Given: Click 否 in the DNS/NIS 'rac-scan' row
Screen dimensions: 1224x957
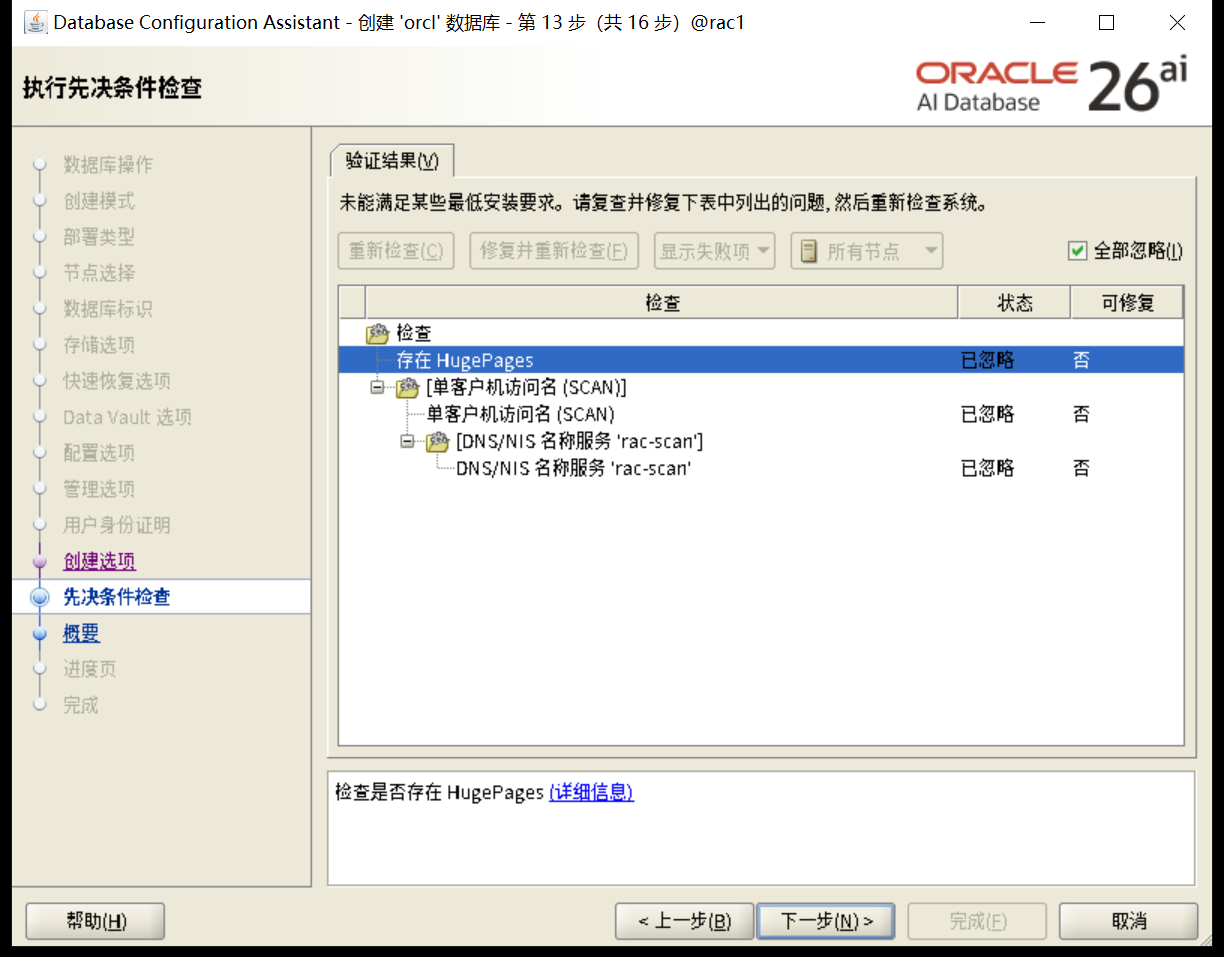Looking at the screenshot, I should tap(1081, 468).
